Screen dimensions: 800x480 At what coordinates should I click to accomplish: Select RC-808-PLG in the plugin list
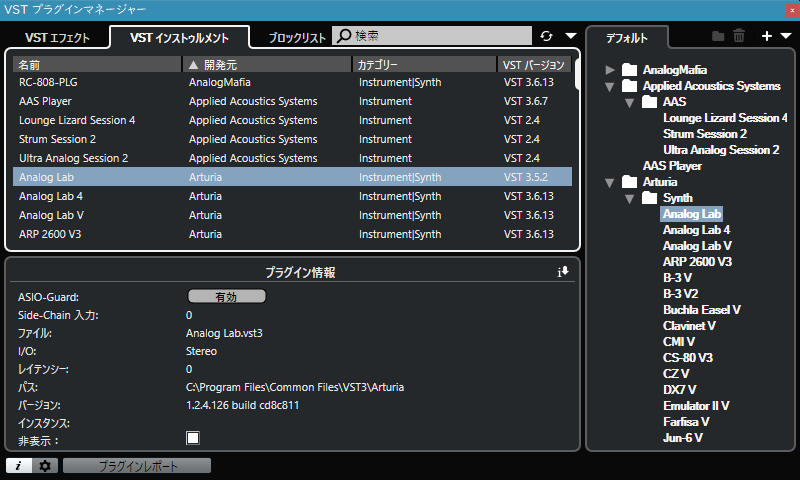pos(292,82)
